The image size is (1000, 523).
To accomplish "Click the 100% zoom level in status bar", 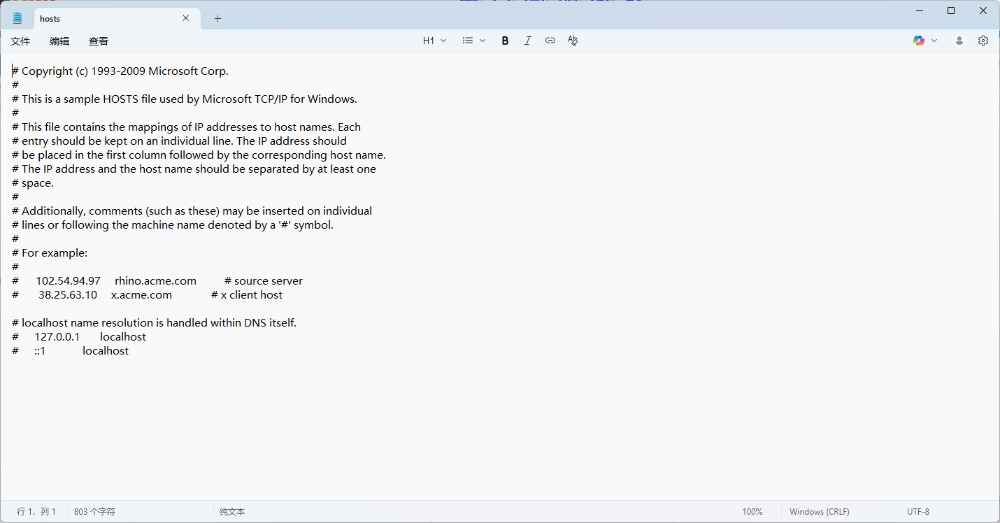I will click(752, 511).
